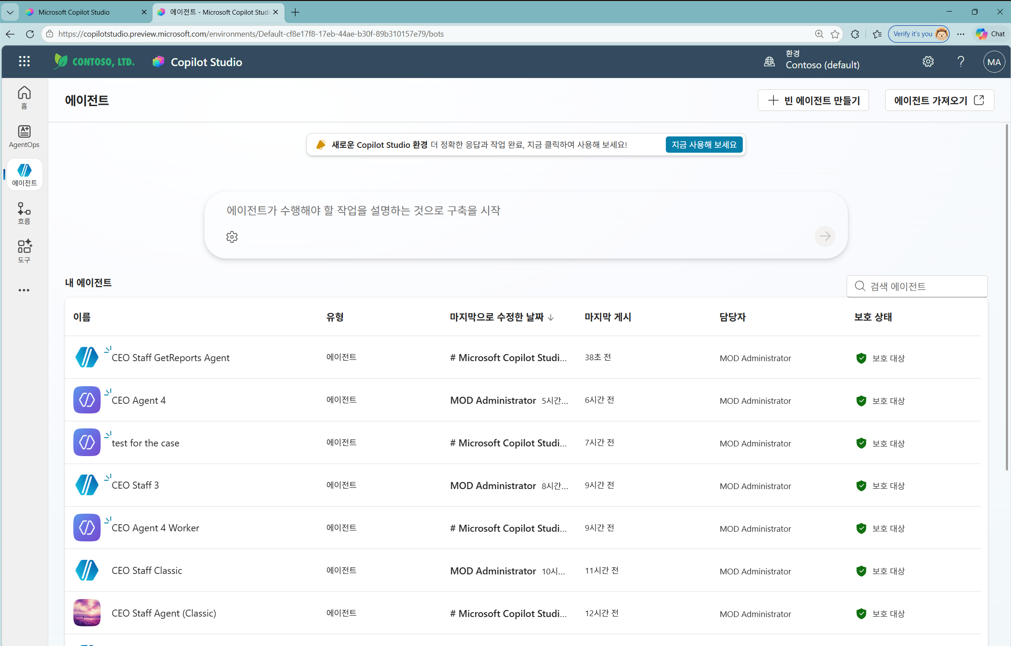Open the MA account avatar

click(994, 62)
